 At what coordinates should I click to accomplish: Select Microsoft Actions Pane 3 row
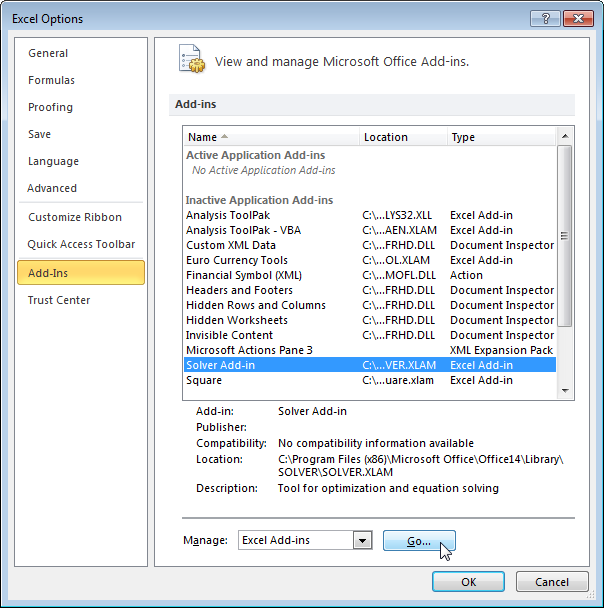[x=370, y=350]
